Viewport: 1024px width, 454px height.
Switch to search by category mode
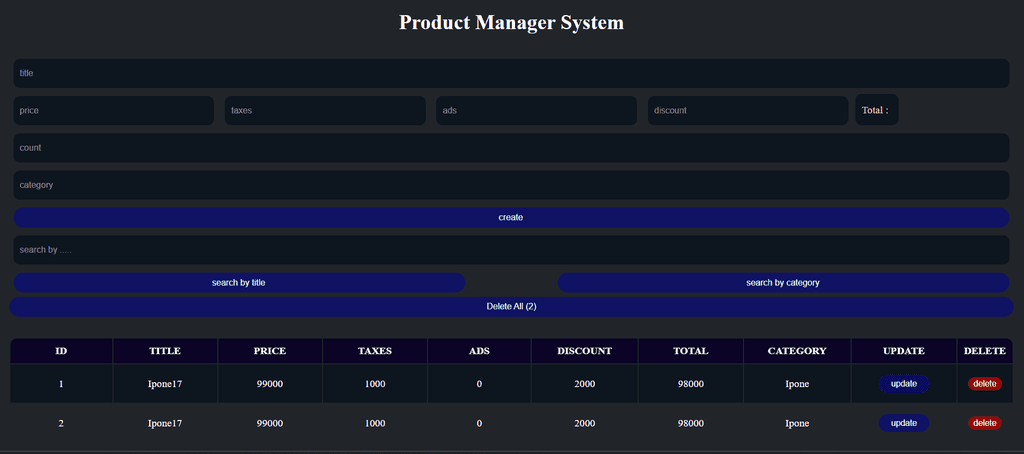point(783,283)
